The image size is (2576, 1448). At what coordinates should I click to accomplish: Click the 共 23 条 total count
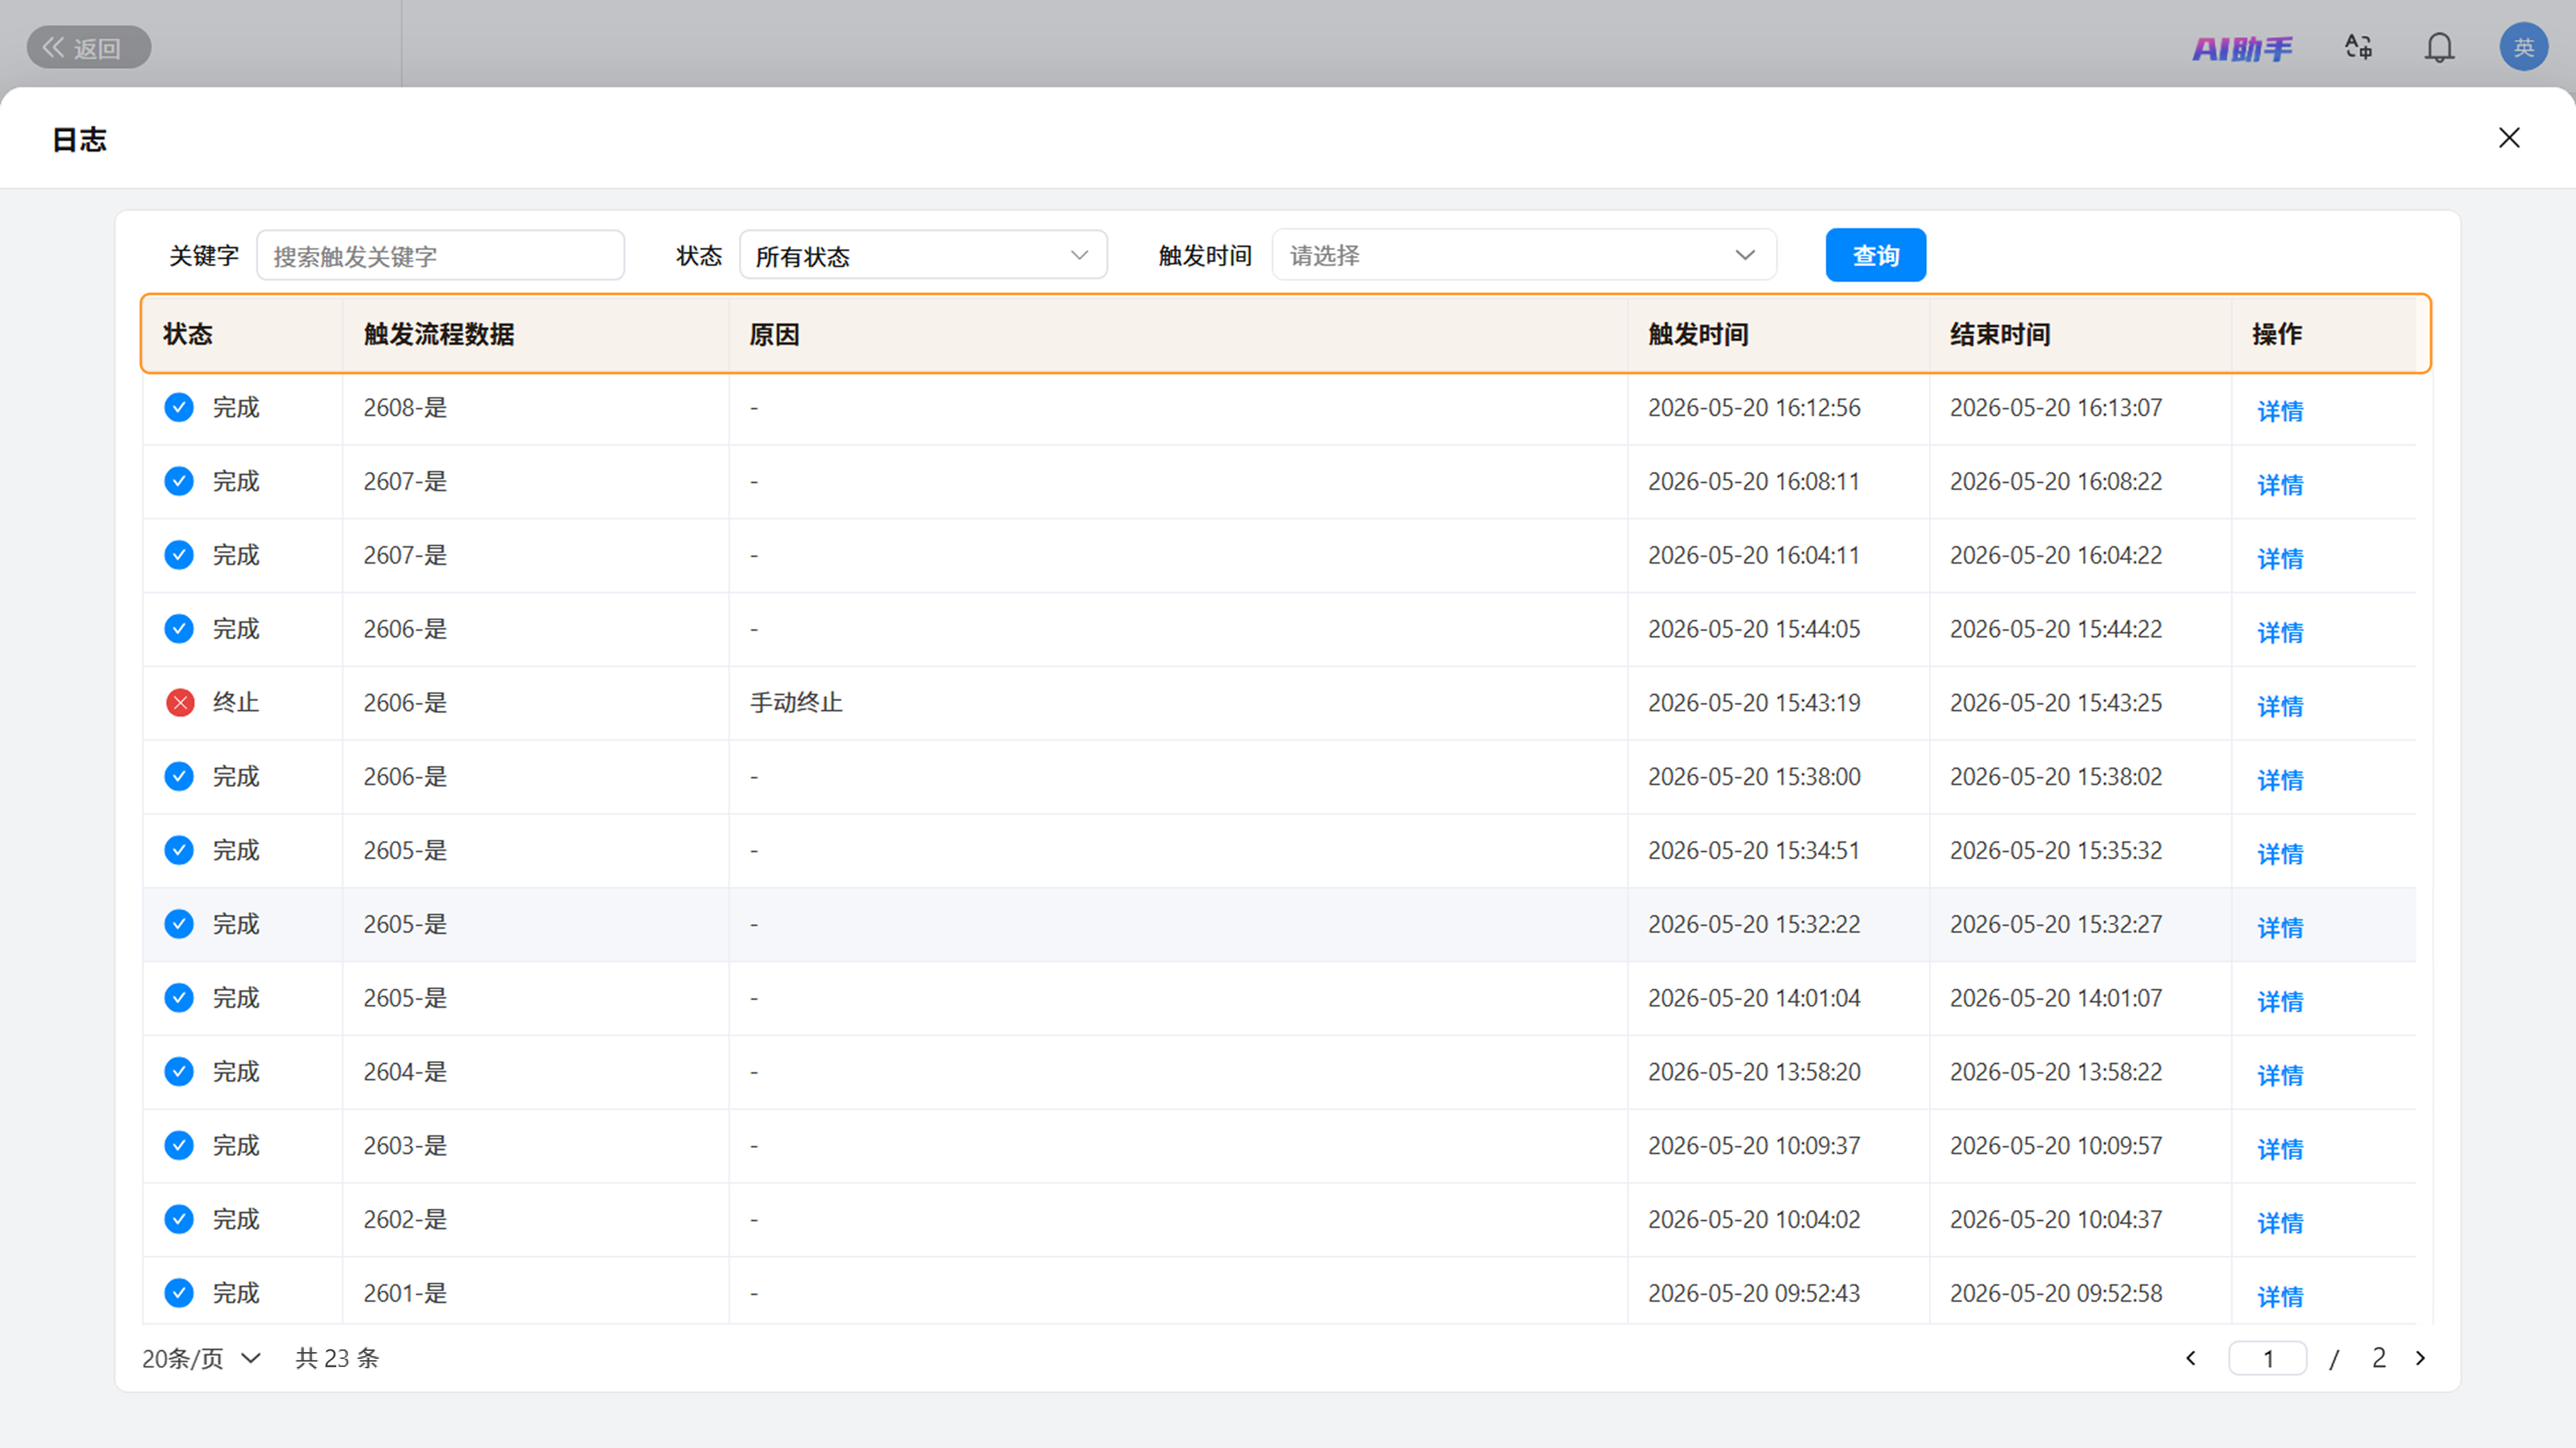337,1358
